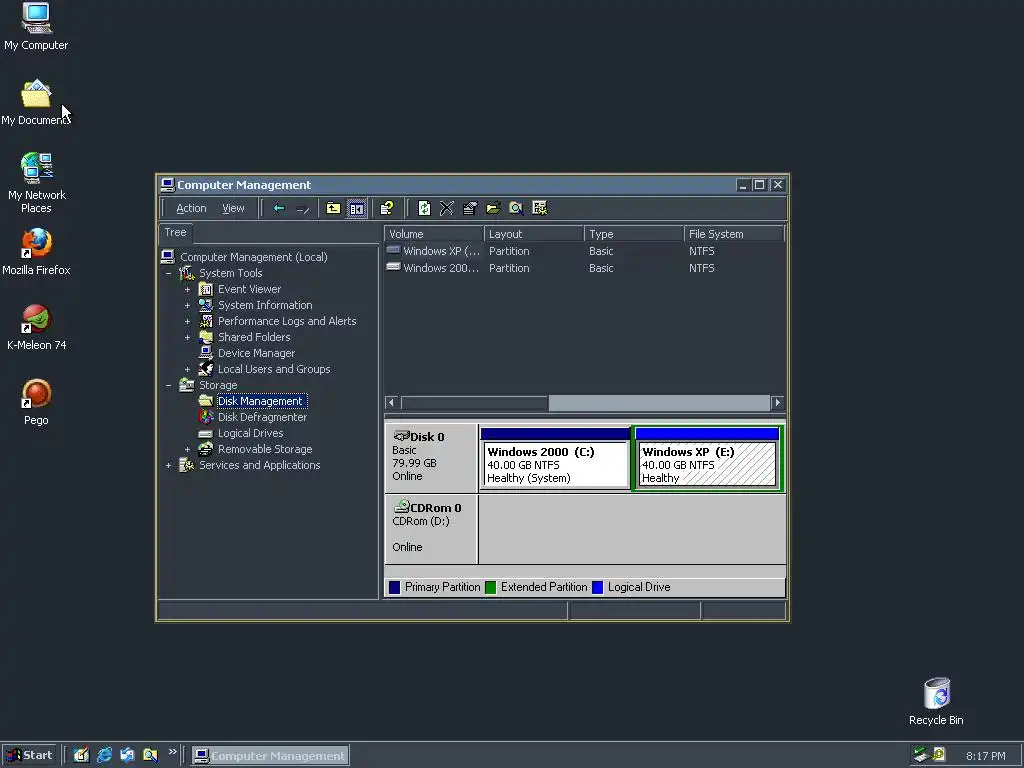Click the Show Desktop quick launch icon
This screenshot has width=1024, height=768.
click(x=81, y=755)
